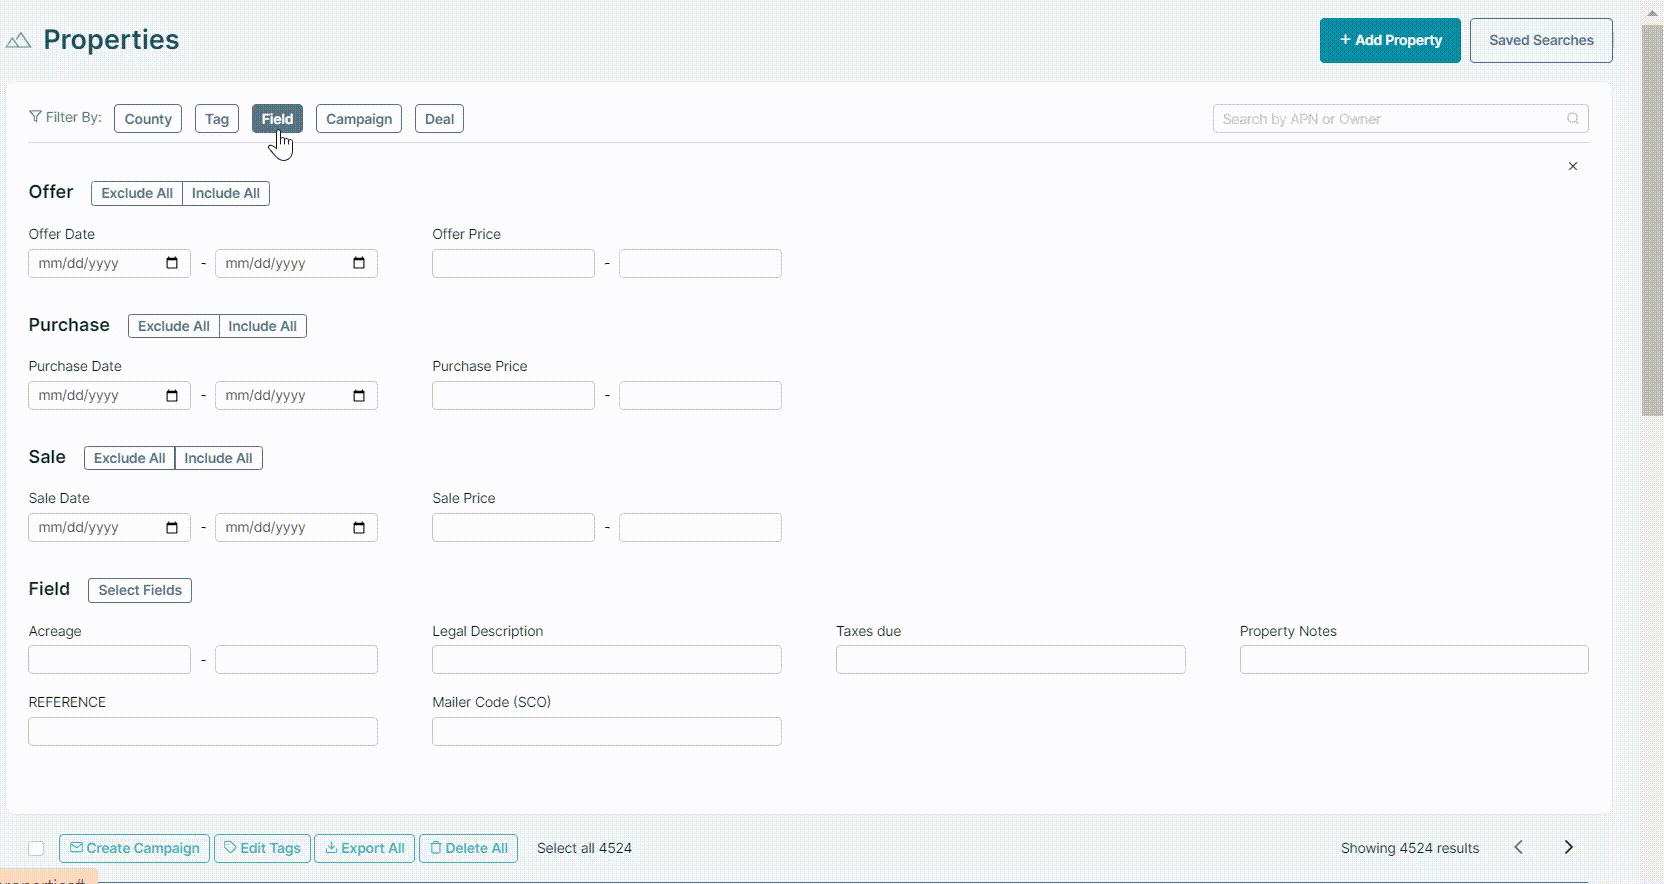Open Offer Date end calendar picker
Screen dimensions: 1664x884
click(x=359, y=263)
